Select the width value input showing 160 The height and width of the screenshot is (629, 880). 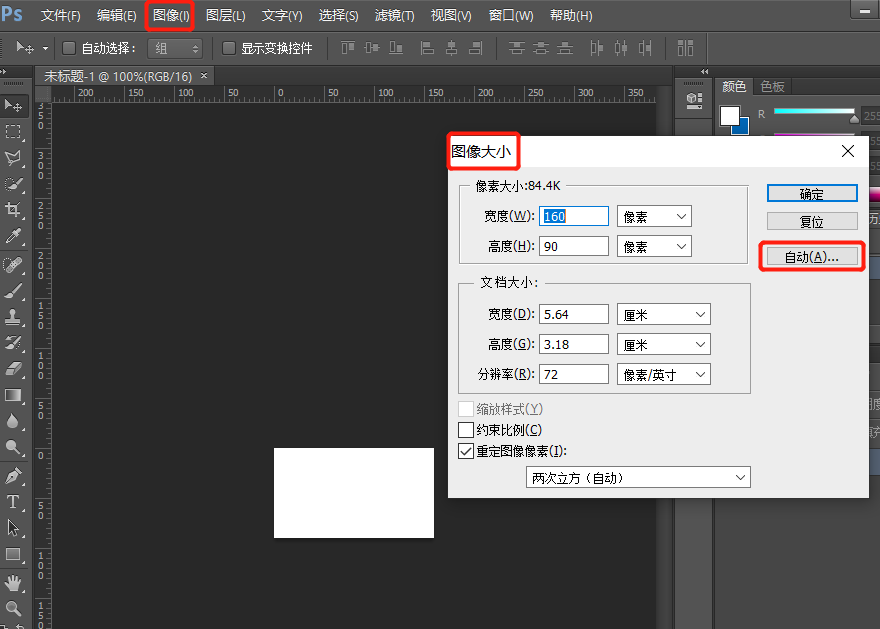pyautogui.click(x=573, y=216)
